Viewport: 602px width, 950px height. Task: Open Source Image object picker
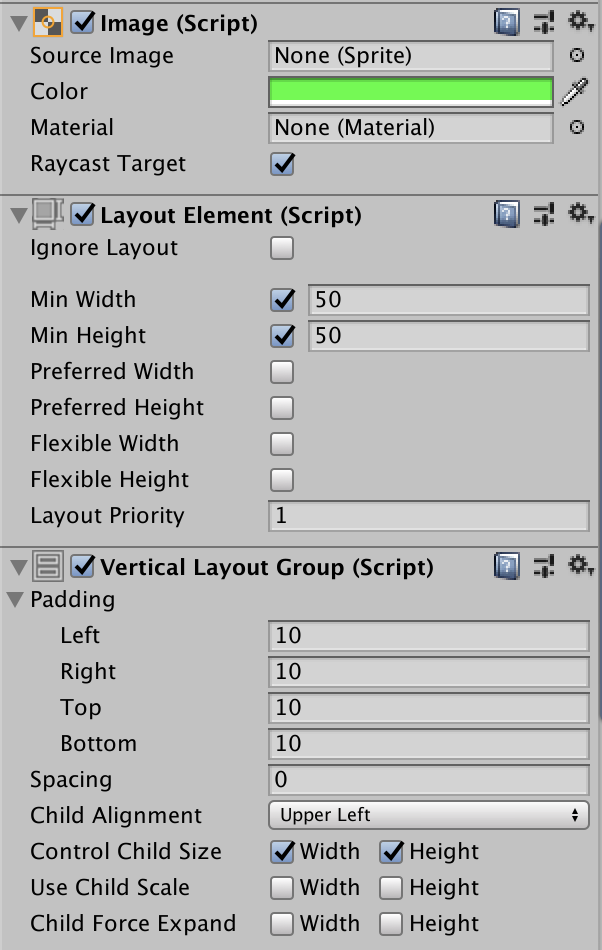coord(577,56)
